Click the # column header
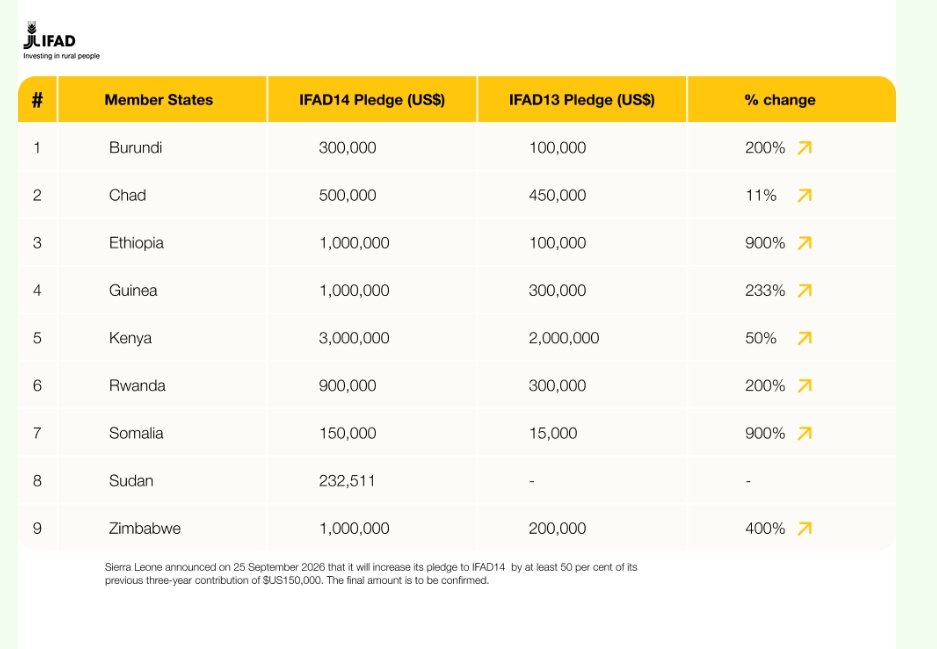937x649 pixels. (37, 100)
